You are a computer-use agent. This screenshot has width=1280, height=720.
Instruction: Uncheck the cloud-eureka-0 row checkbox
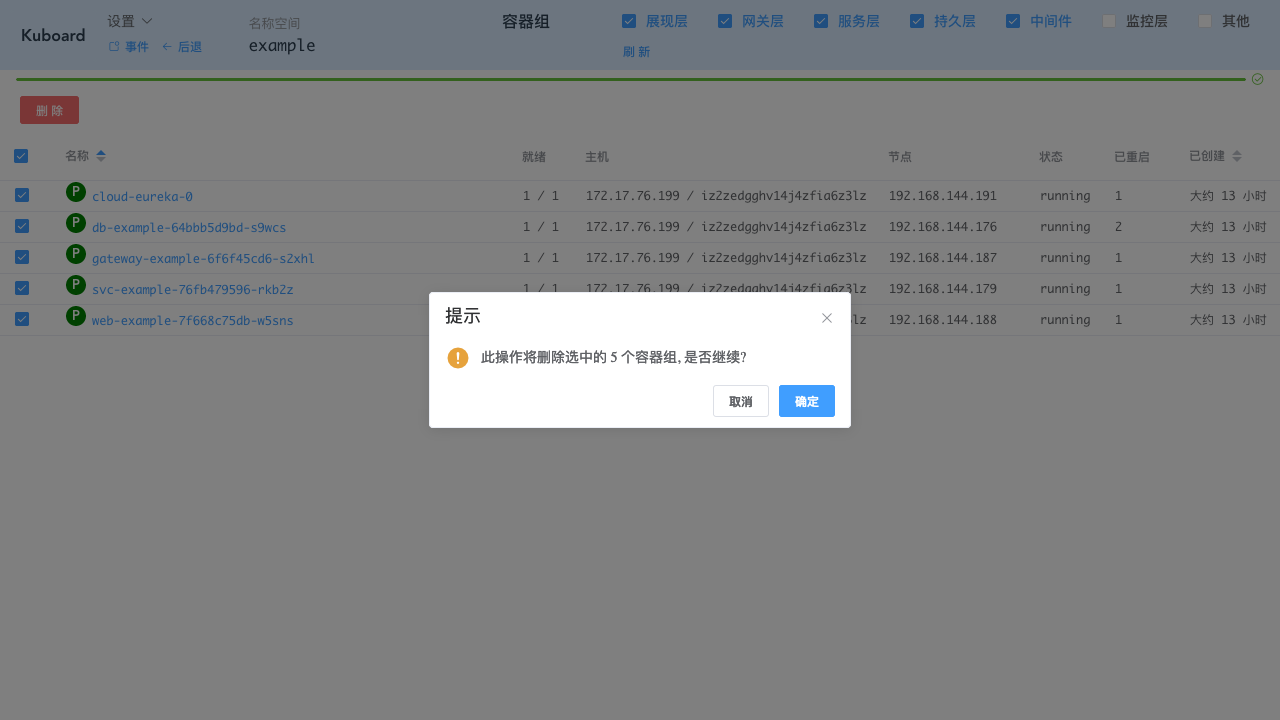click(x=22, y=195)
